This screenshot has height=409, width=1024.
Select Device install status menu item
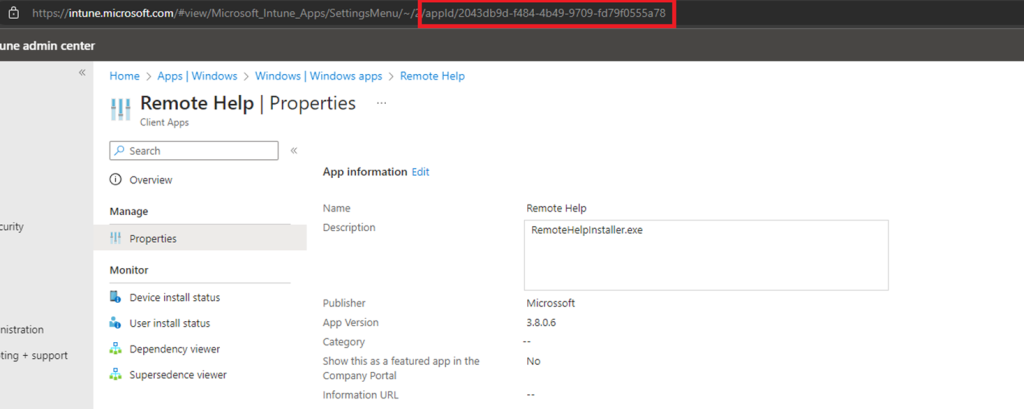pyautogui.click(x=174, y=298)
